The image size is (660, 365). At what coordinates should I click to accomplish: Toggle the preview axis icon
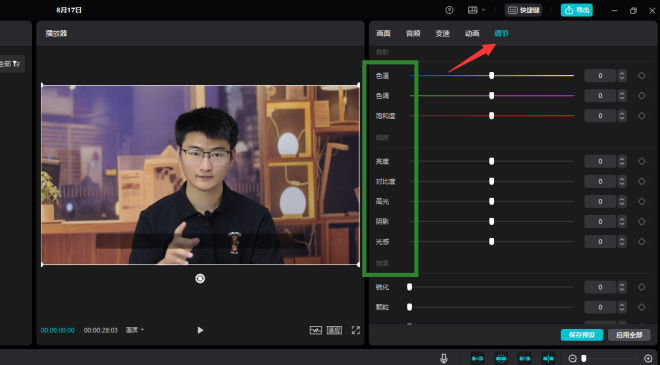(x=548, y=358)
